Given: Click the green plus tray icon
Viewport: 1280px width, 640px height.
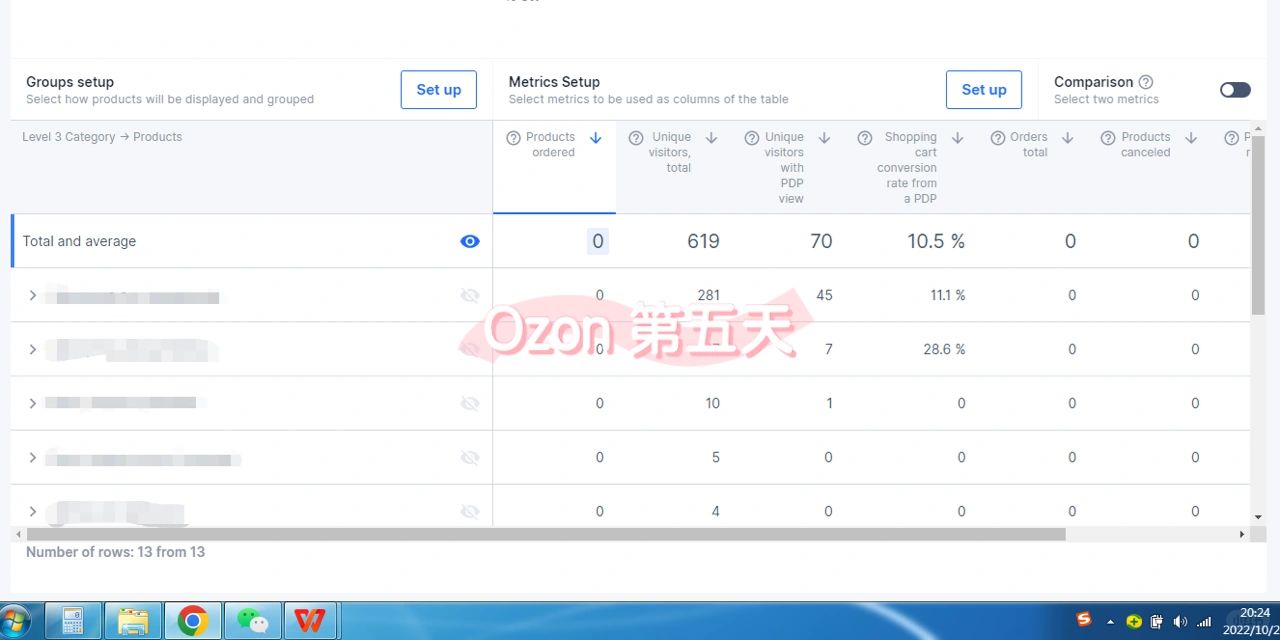Looking at the screenshot, I should [x=1134, y=621].
